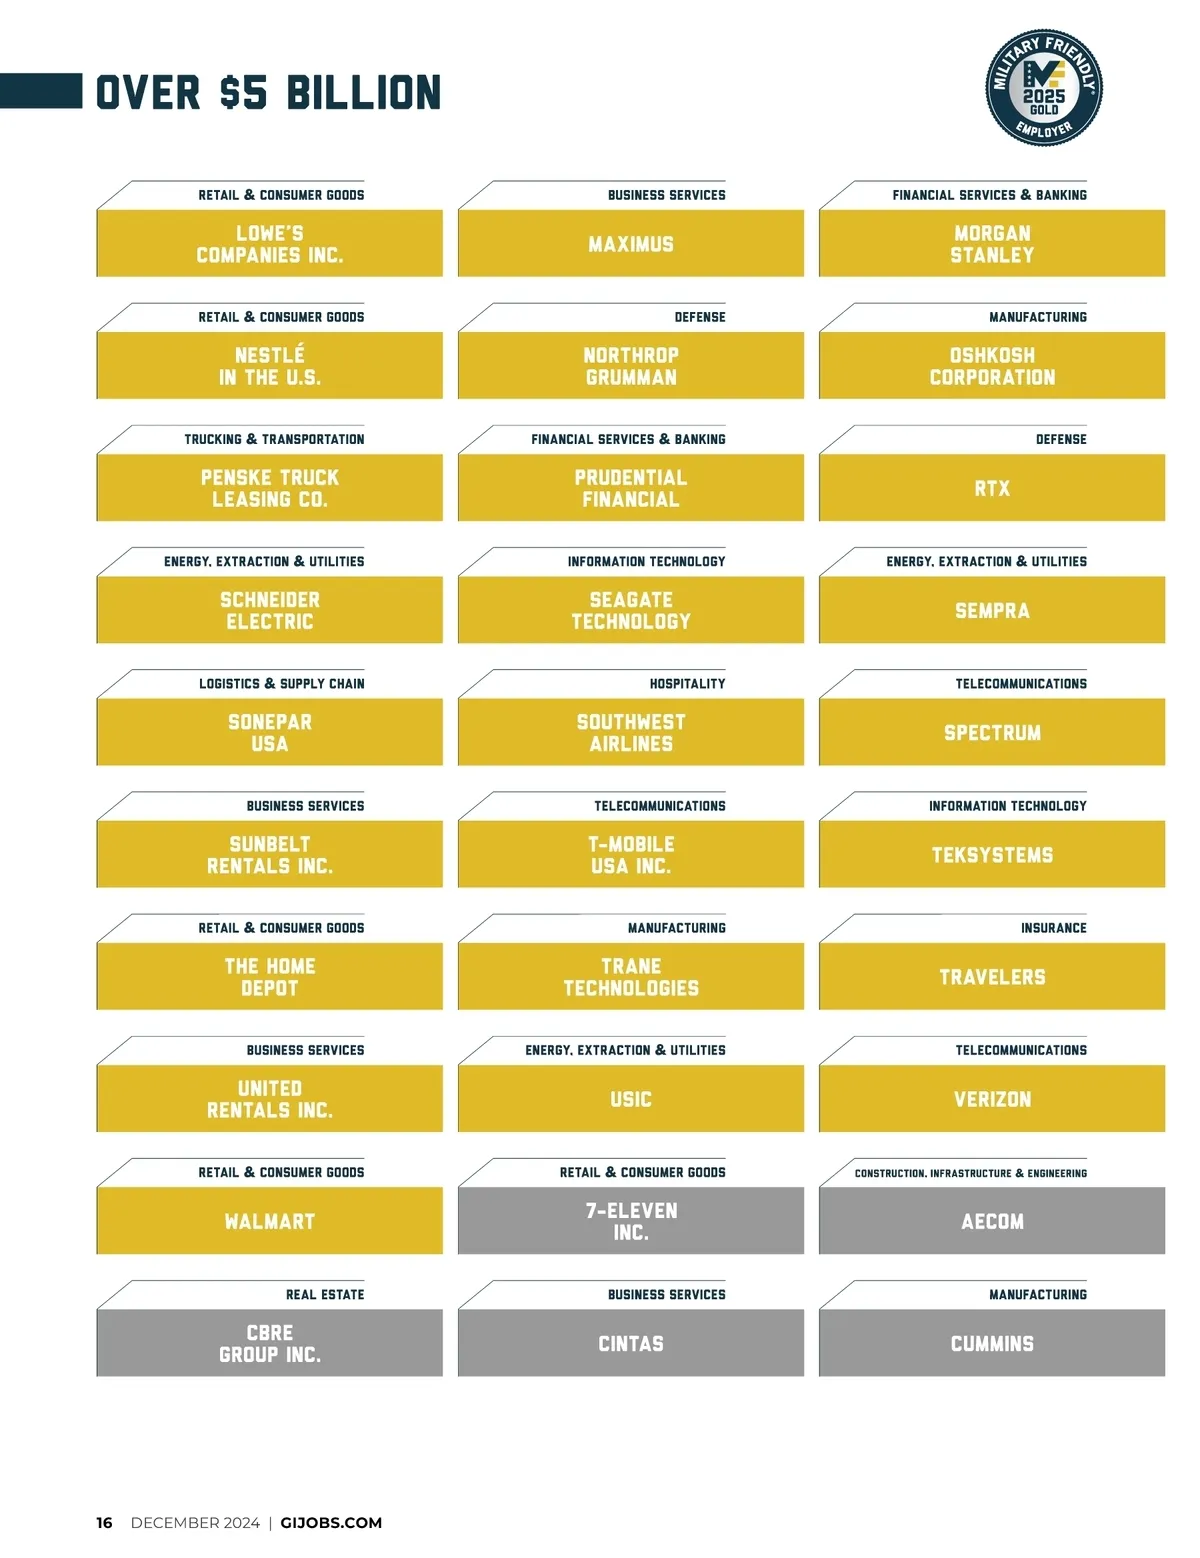Open the Morgan Stanley tile
Screen dimensions: 1200x1558
click(x=992, y=244)
